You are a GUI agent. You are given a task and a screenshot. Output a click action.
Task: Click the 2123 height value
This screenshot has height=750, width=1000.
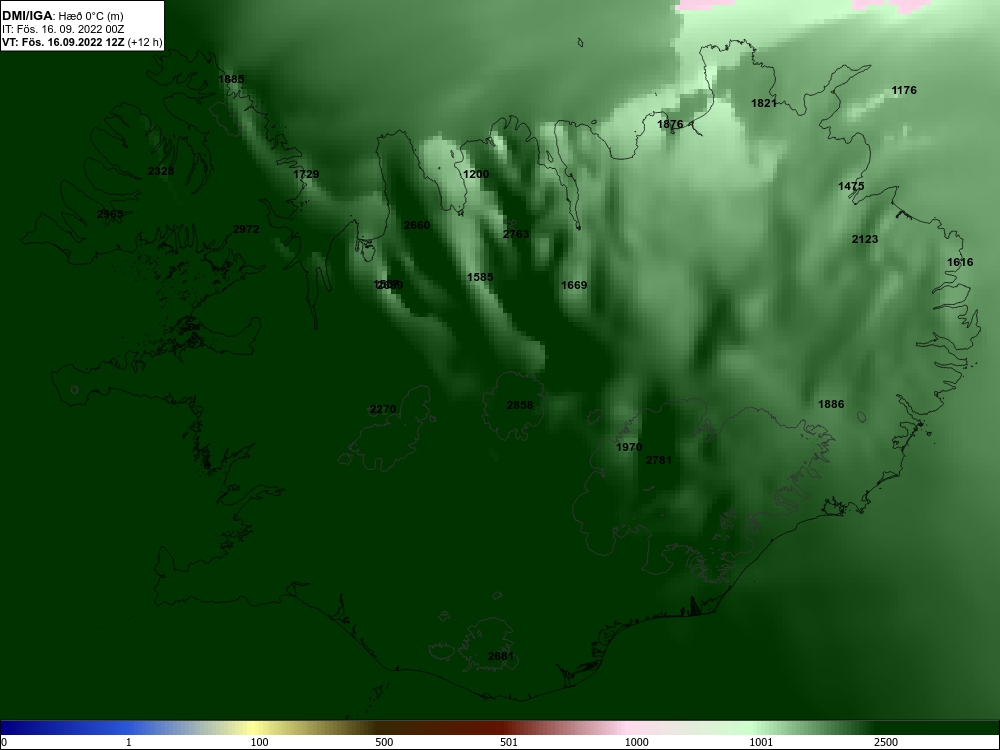point(865,239)
